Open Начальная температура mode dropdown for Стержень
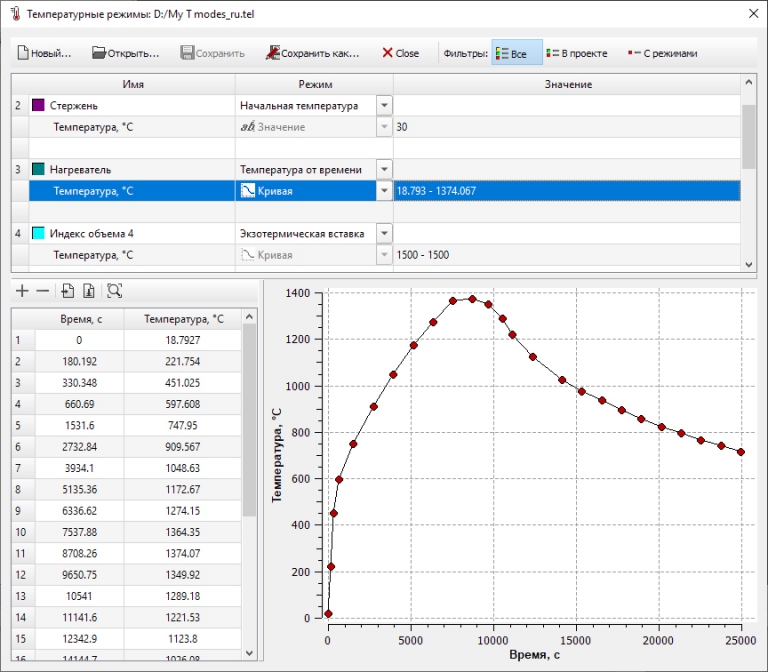 [x=384, y=106]
